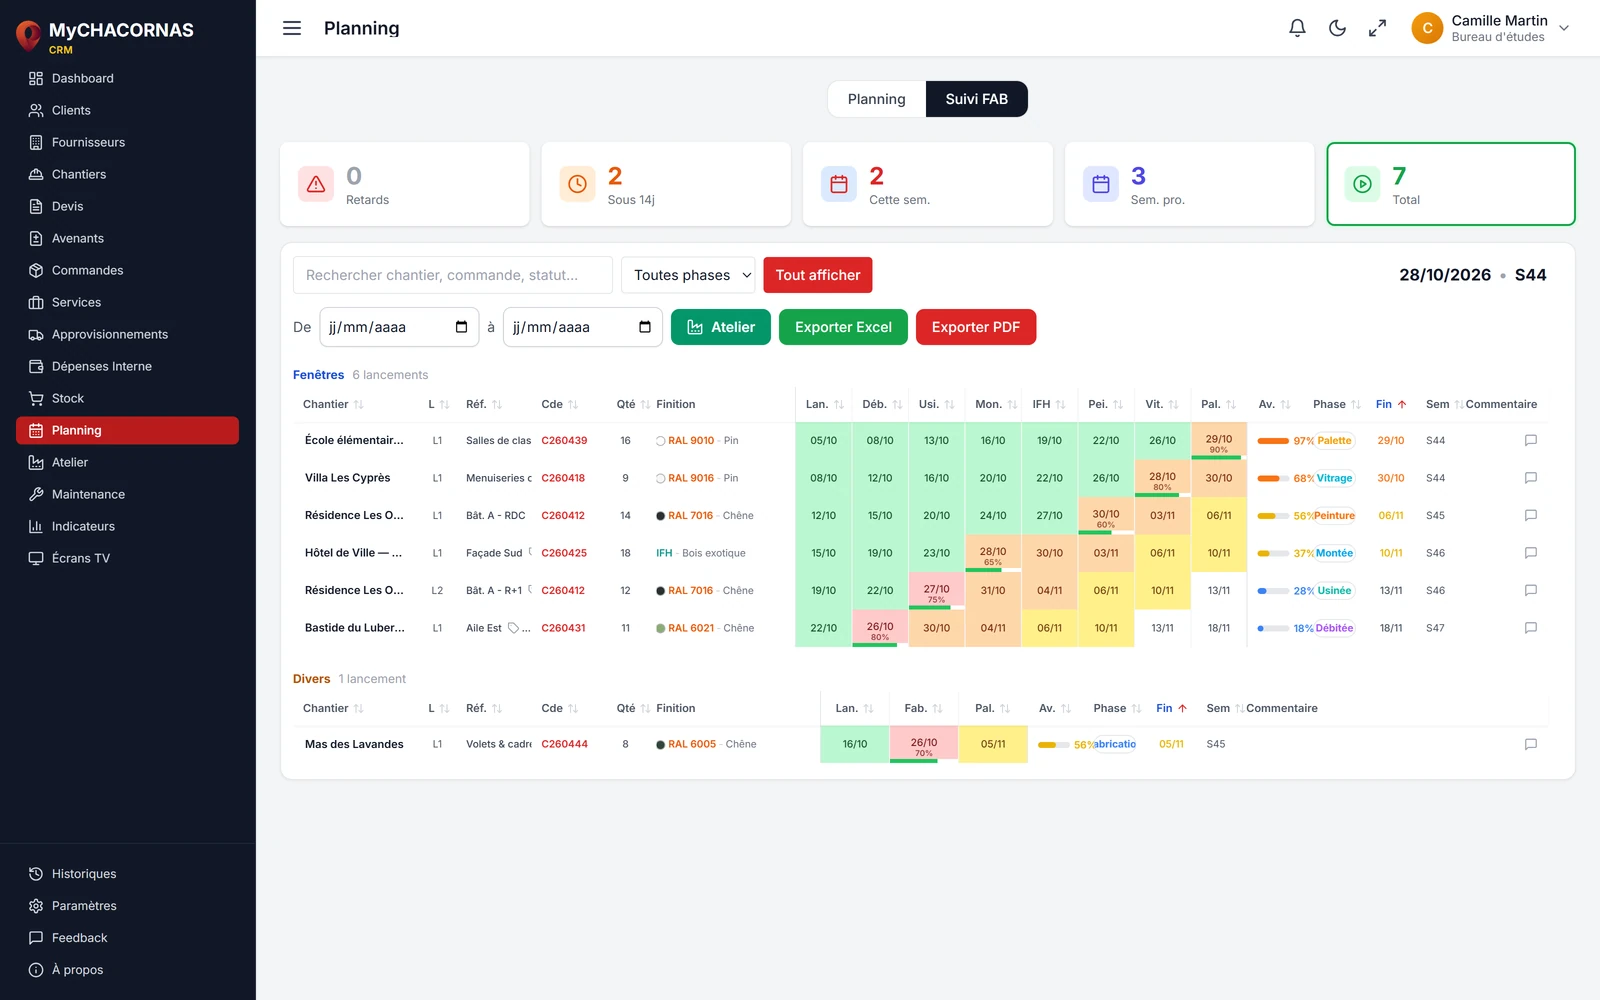Switch to the Planning tab

[876, 99]
